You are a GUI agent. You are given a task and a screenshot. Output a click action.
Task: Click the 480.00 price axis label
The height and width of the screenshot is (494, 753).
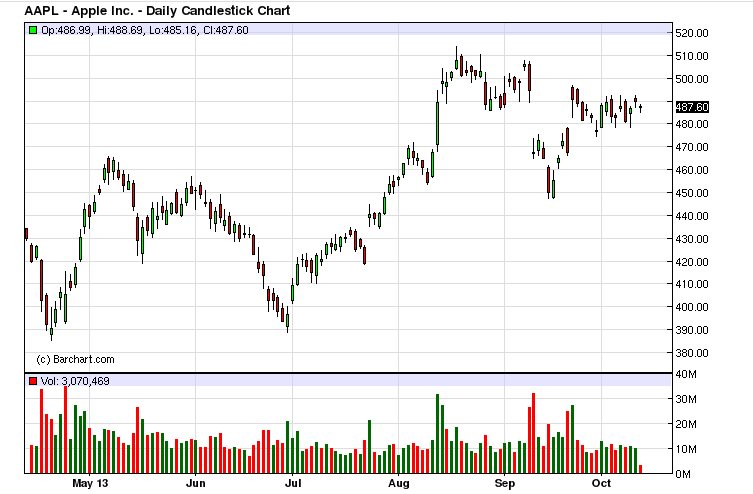point(692,124)
